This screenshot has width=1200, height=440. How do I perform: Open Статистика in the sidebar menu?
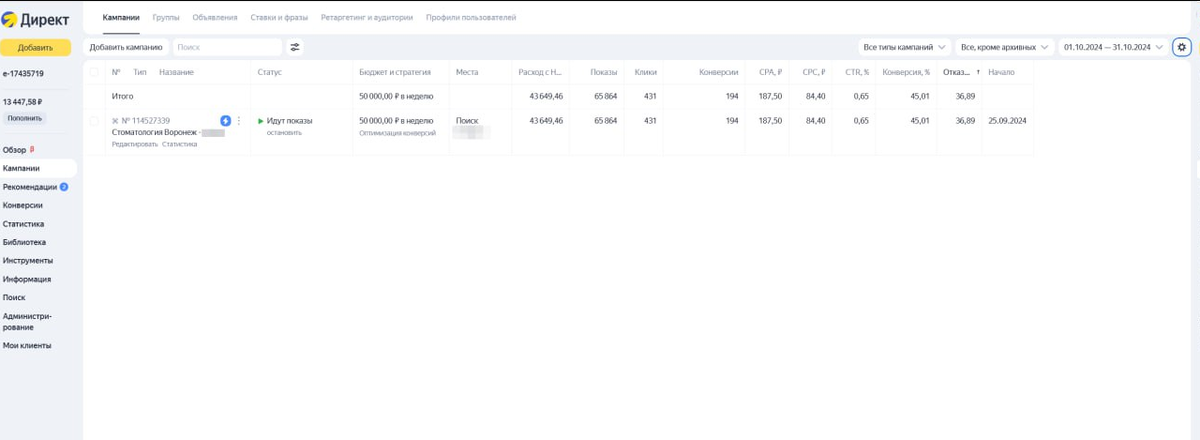pyautogui.click(x=24, y=224)
